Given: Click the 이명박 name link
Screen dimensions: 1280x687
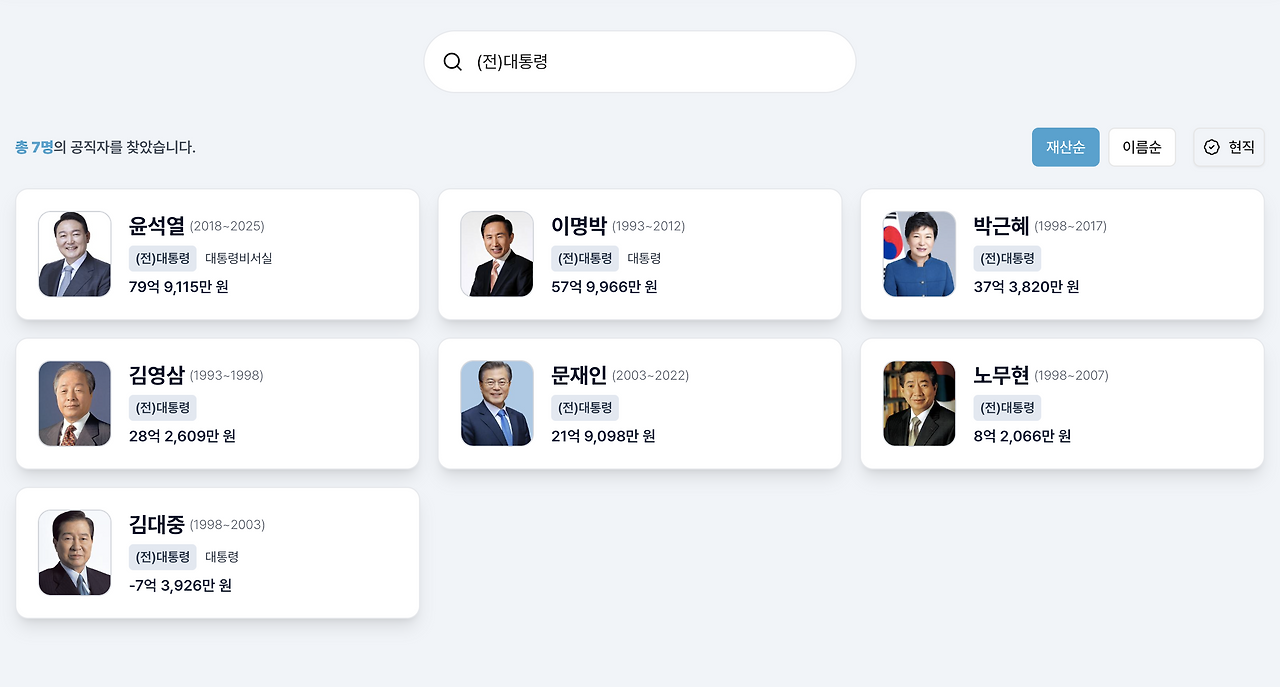Looking at the screenshot, I should point(579,226).
